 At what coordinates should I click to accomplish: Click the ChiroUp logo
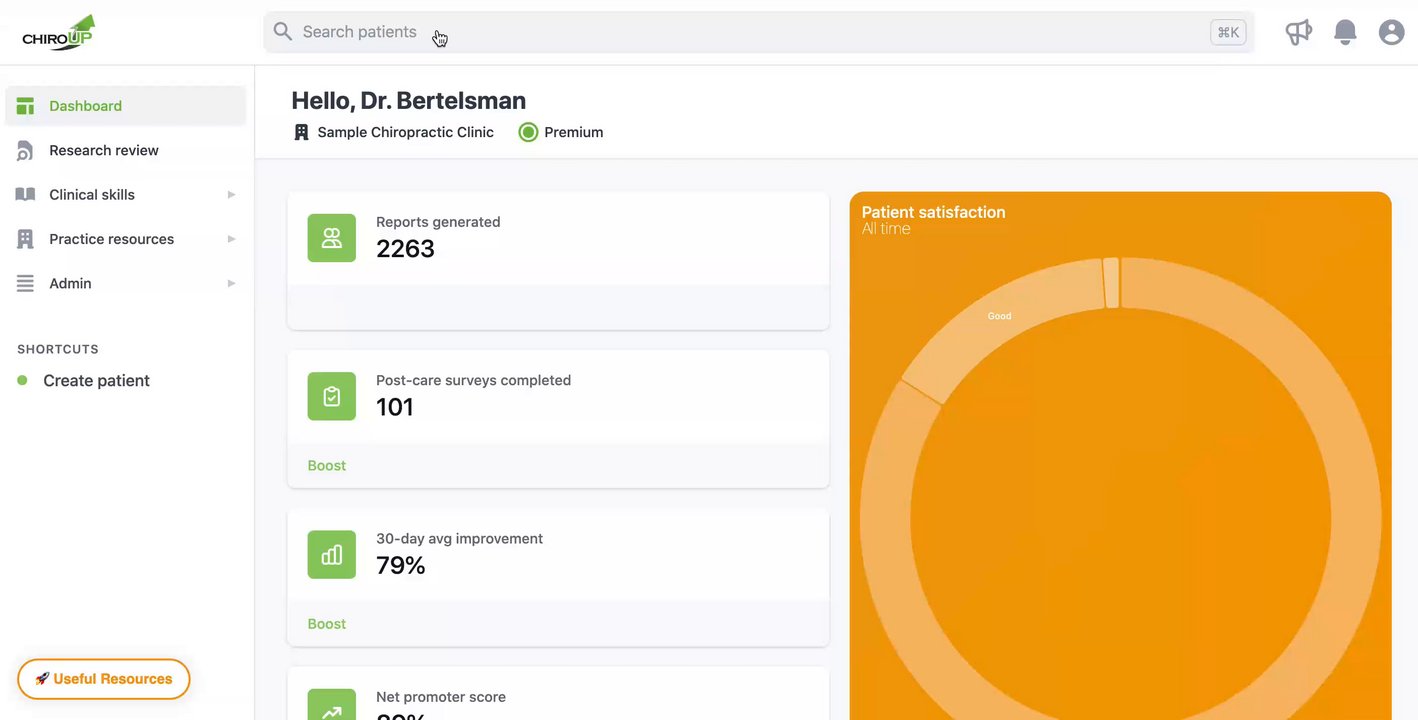[58, 33]
